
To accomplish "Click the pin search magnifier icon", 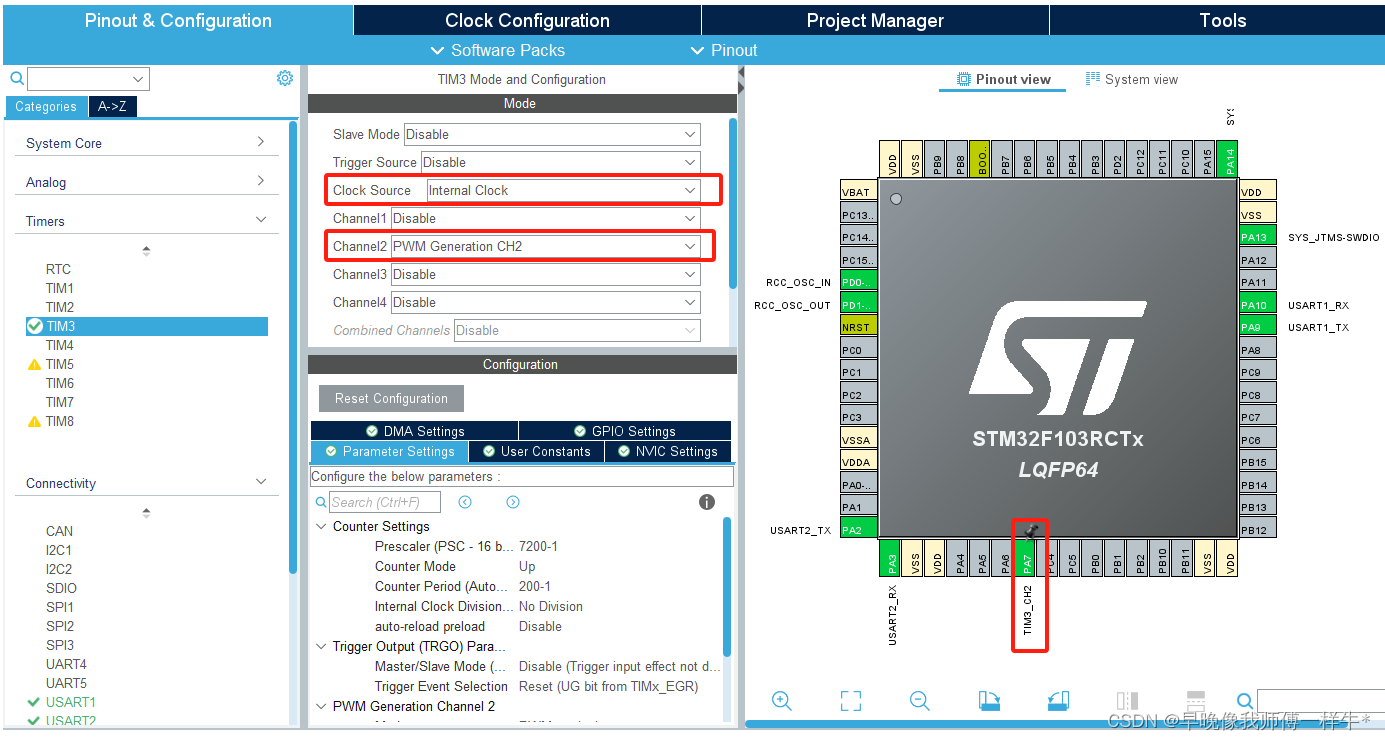I will tap(1245, 701).
